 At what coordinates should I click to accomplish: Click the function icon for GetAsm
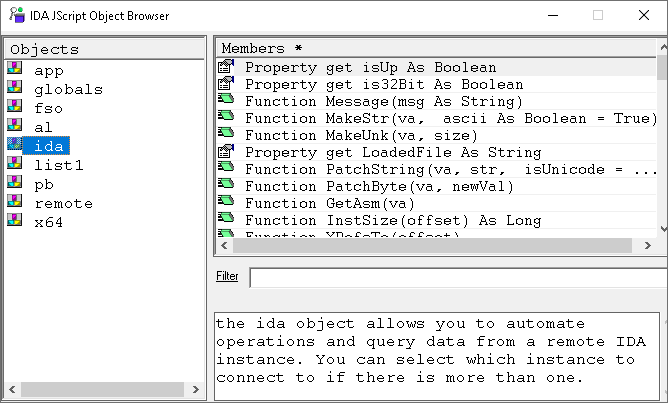coord(226,200)
